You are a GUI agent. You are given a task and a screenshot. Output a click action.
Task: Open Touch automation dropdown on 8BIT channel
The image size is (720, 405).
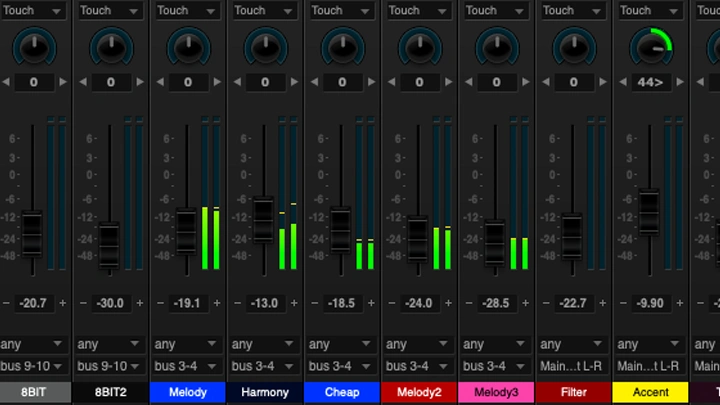click(33, 10)
